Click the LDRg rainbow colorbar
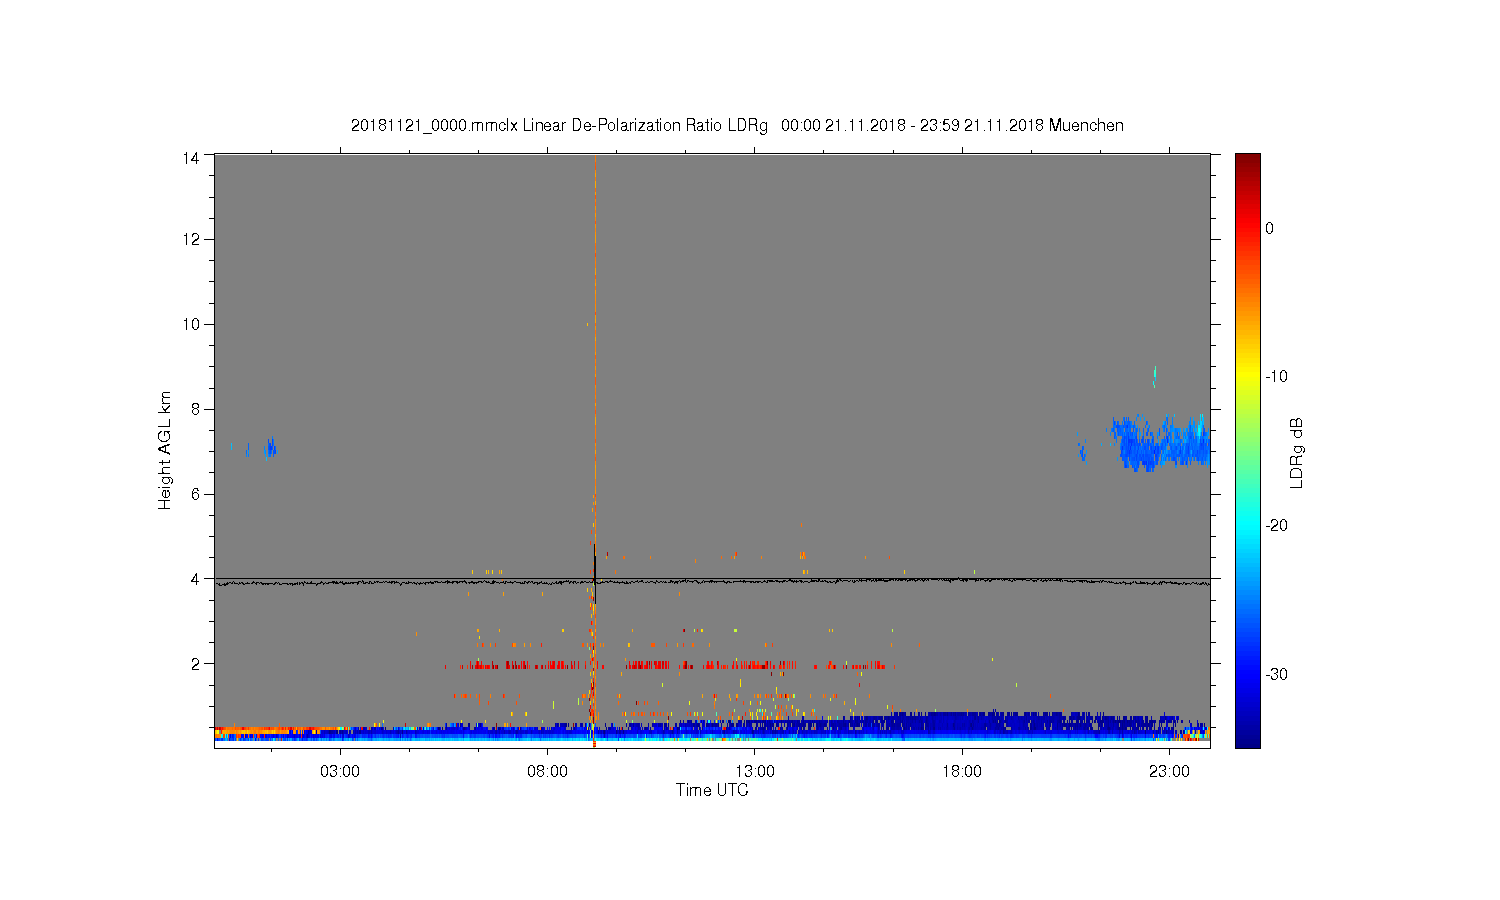Screen dimensions: 1500x900 (1247, 451)
